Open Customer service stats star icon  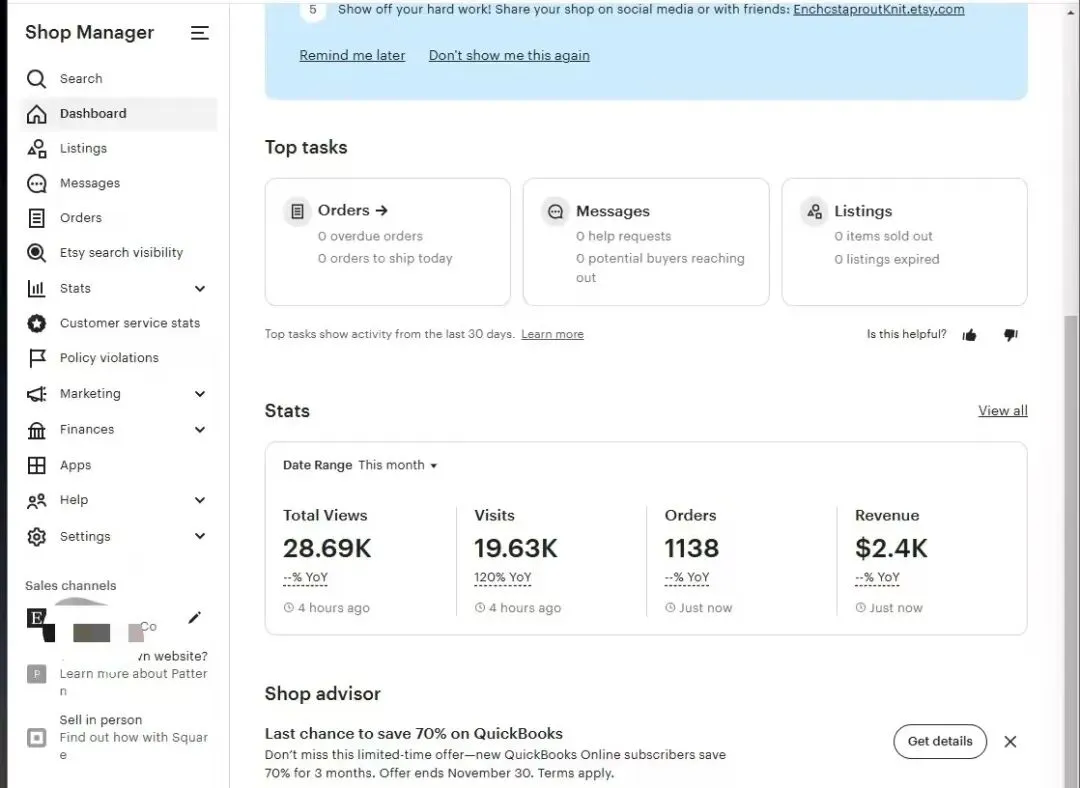click(37, 323)
